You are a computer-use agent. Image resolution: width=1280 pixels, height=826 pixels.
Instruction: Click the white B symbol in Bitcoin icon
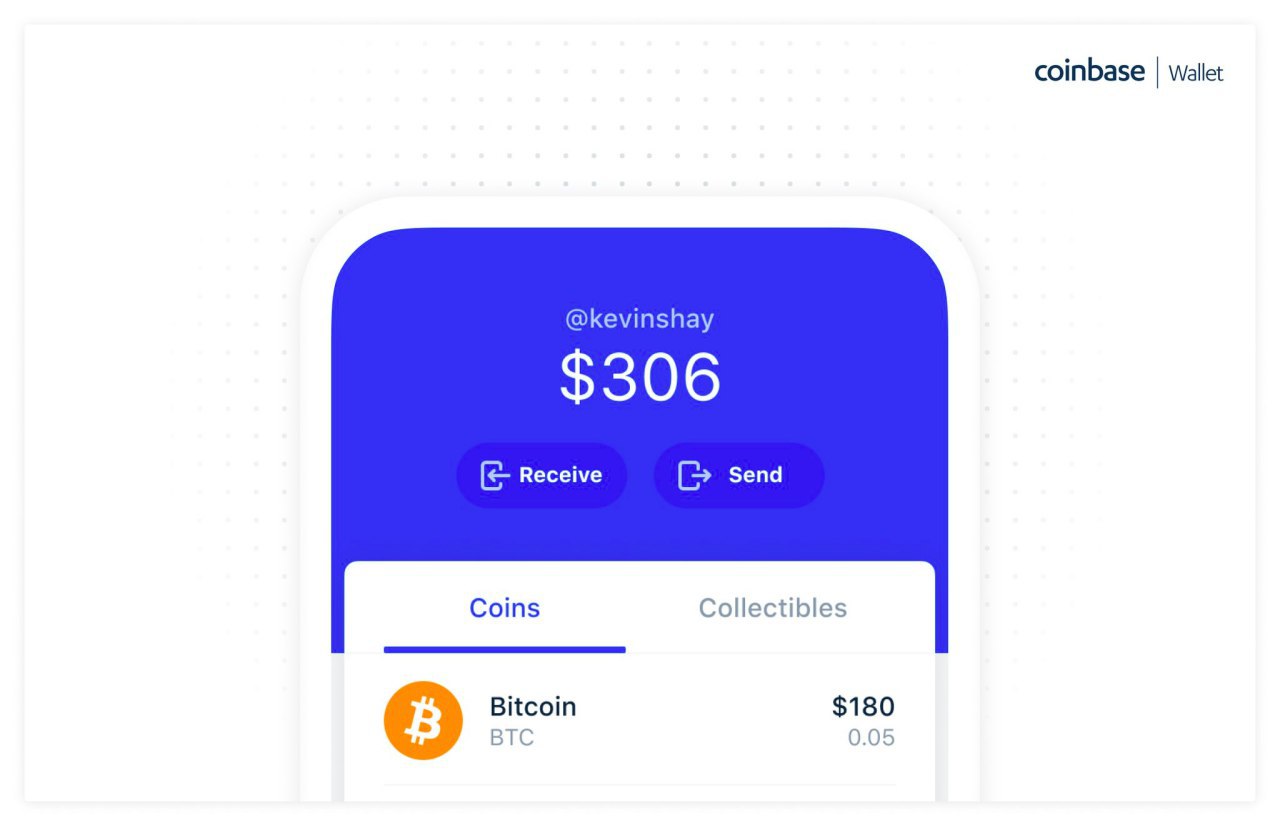424,722
